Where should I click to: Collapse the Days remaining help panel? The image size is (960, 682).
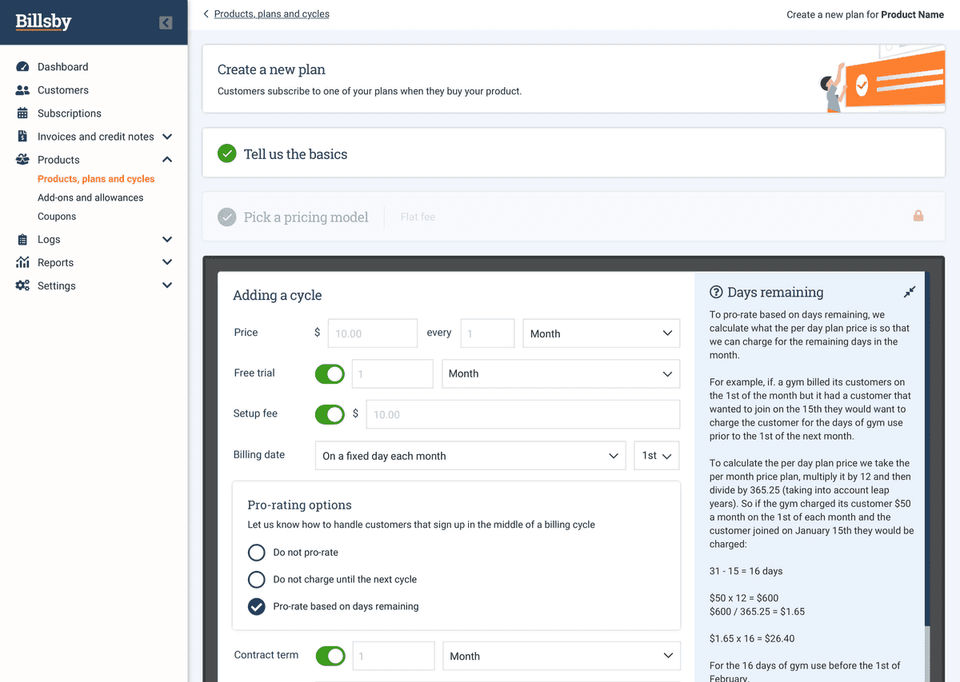coord(910,292)
